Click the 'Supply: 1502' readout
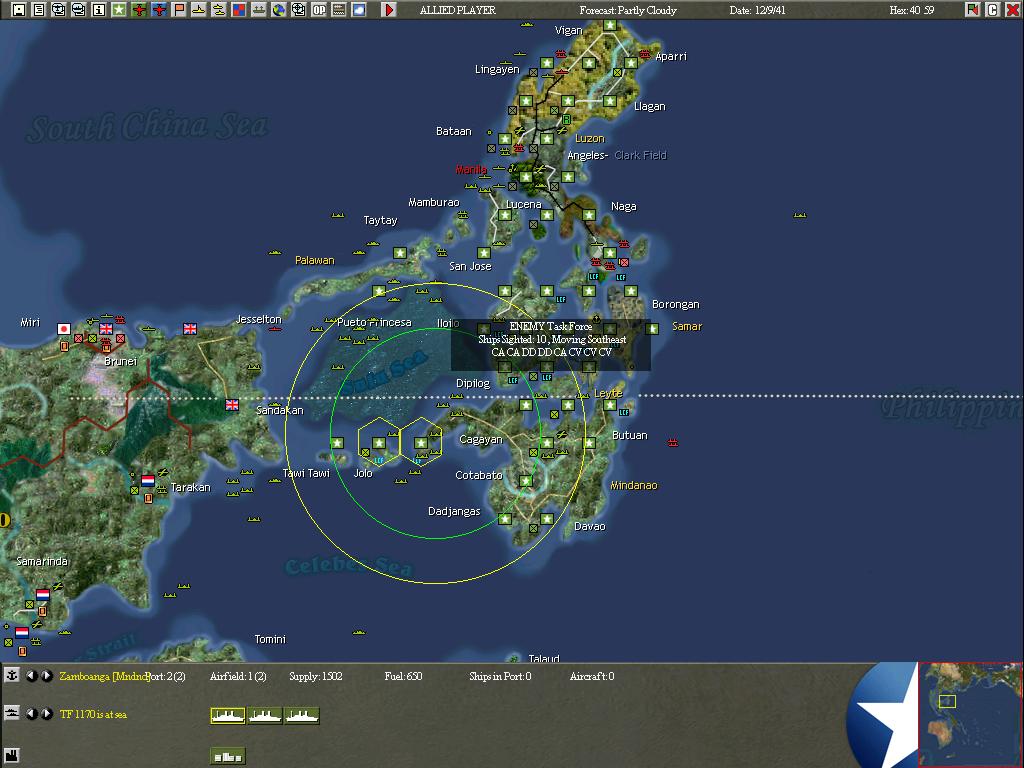 pos(316,677)
